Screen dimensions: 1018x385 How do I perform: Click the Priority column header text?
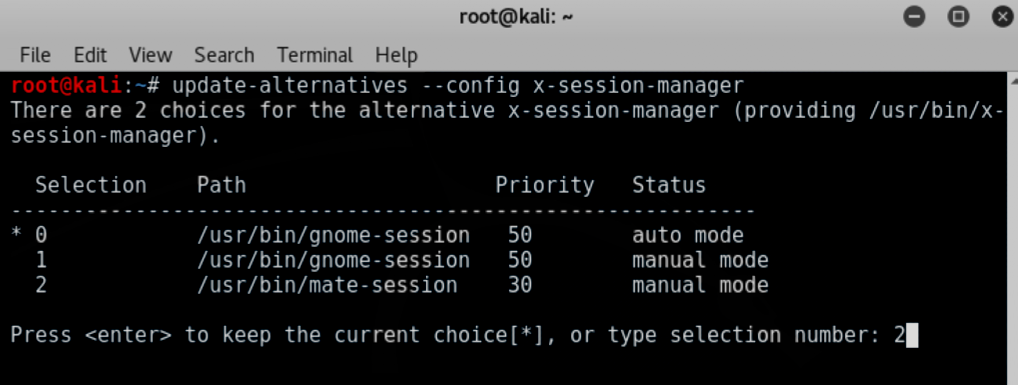[x=545, y=186]
